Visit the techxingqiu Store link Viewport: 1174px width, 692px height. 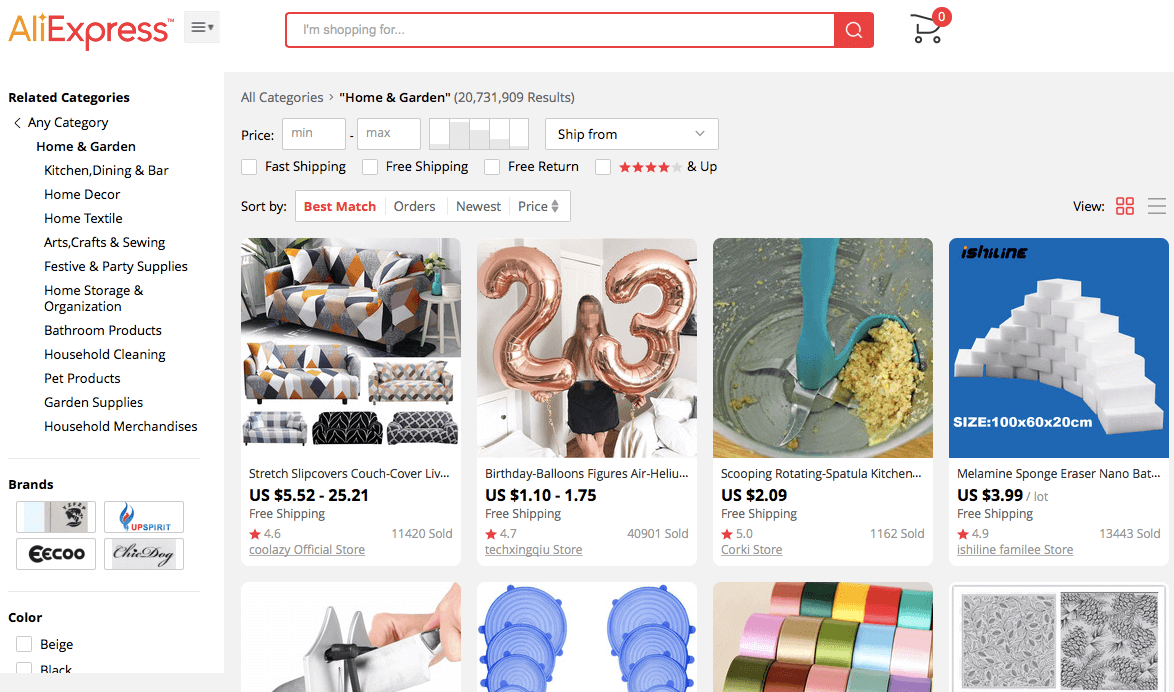[x=533, y=550]
